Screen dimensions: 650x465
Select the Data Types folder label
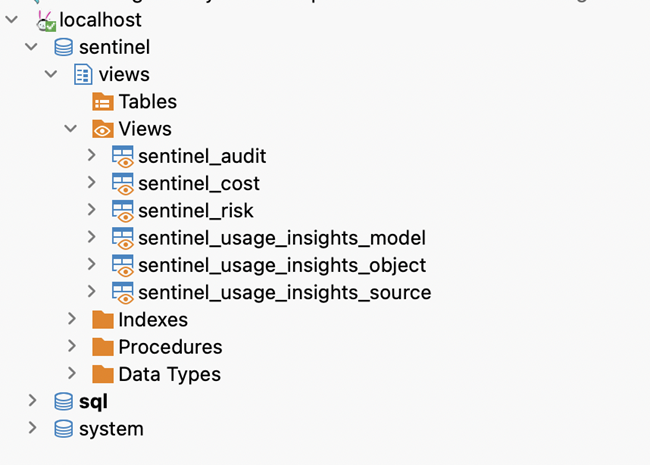tap(170, 375)
